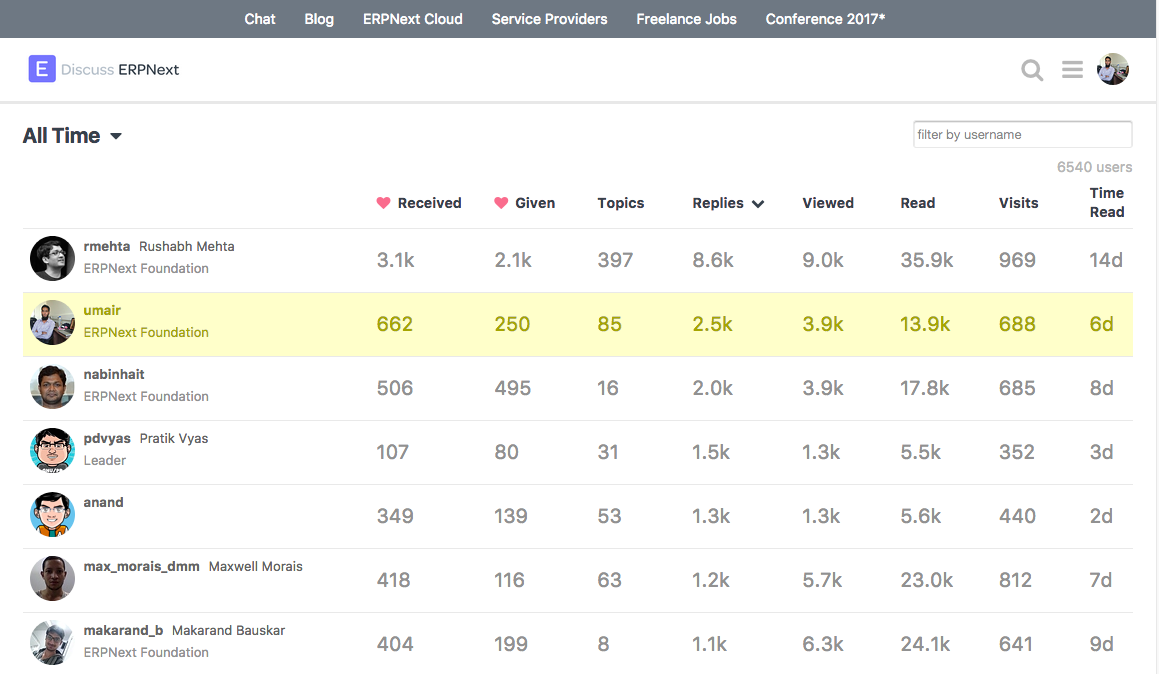Click the Pratik Vyas full name
1159x674 pixels.
click(x=174, y=438)
